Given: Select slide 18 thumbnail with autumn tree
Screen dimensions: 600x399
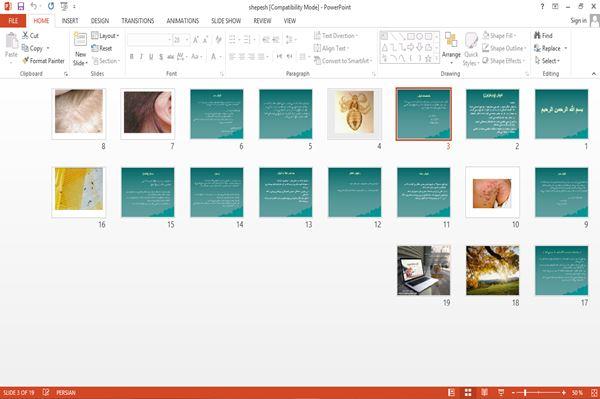Looking at the screenshot, I should point(492,270).
